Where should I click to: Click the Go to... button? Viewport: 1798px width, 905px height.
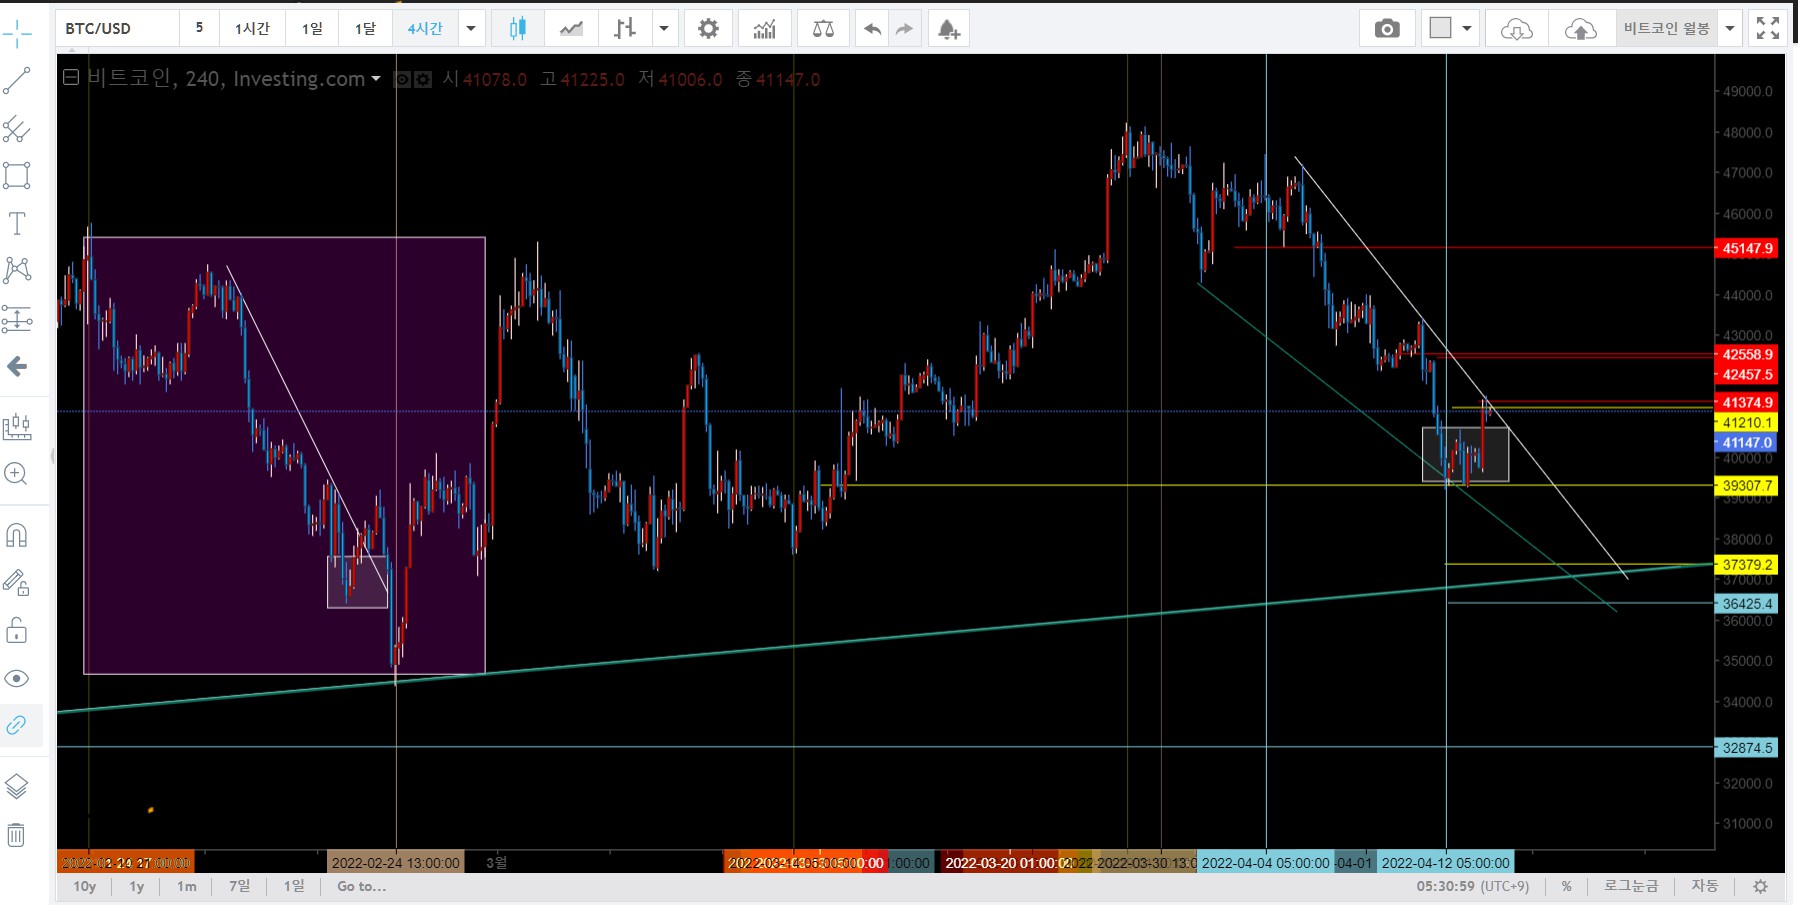(x=361, y=886)
